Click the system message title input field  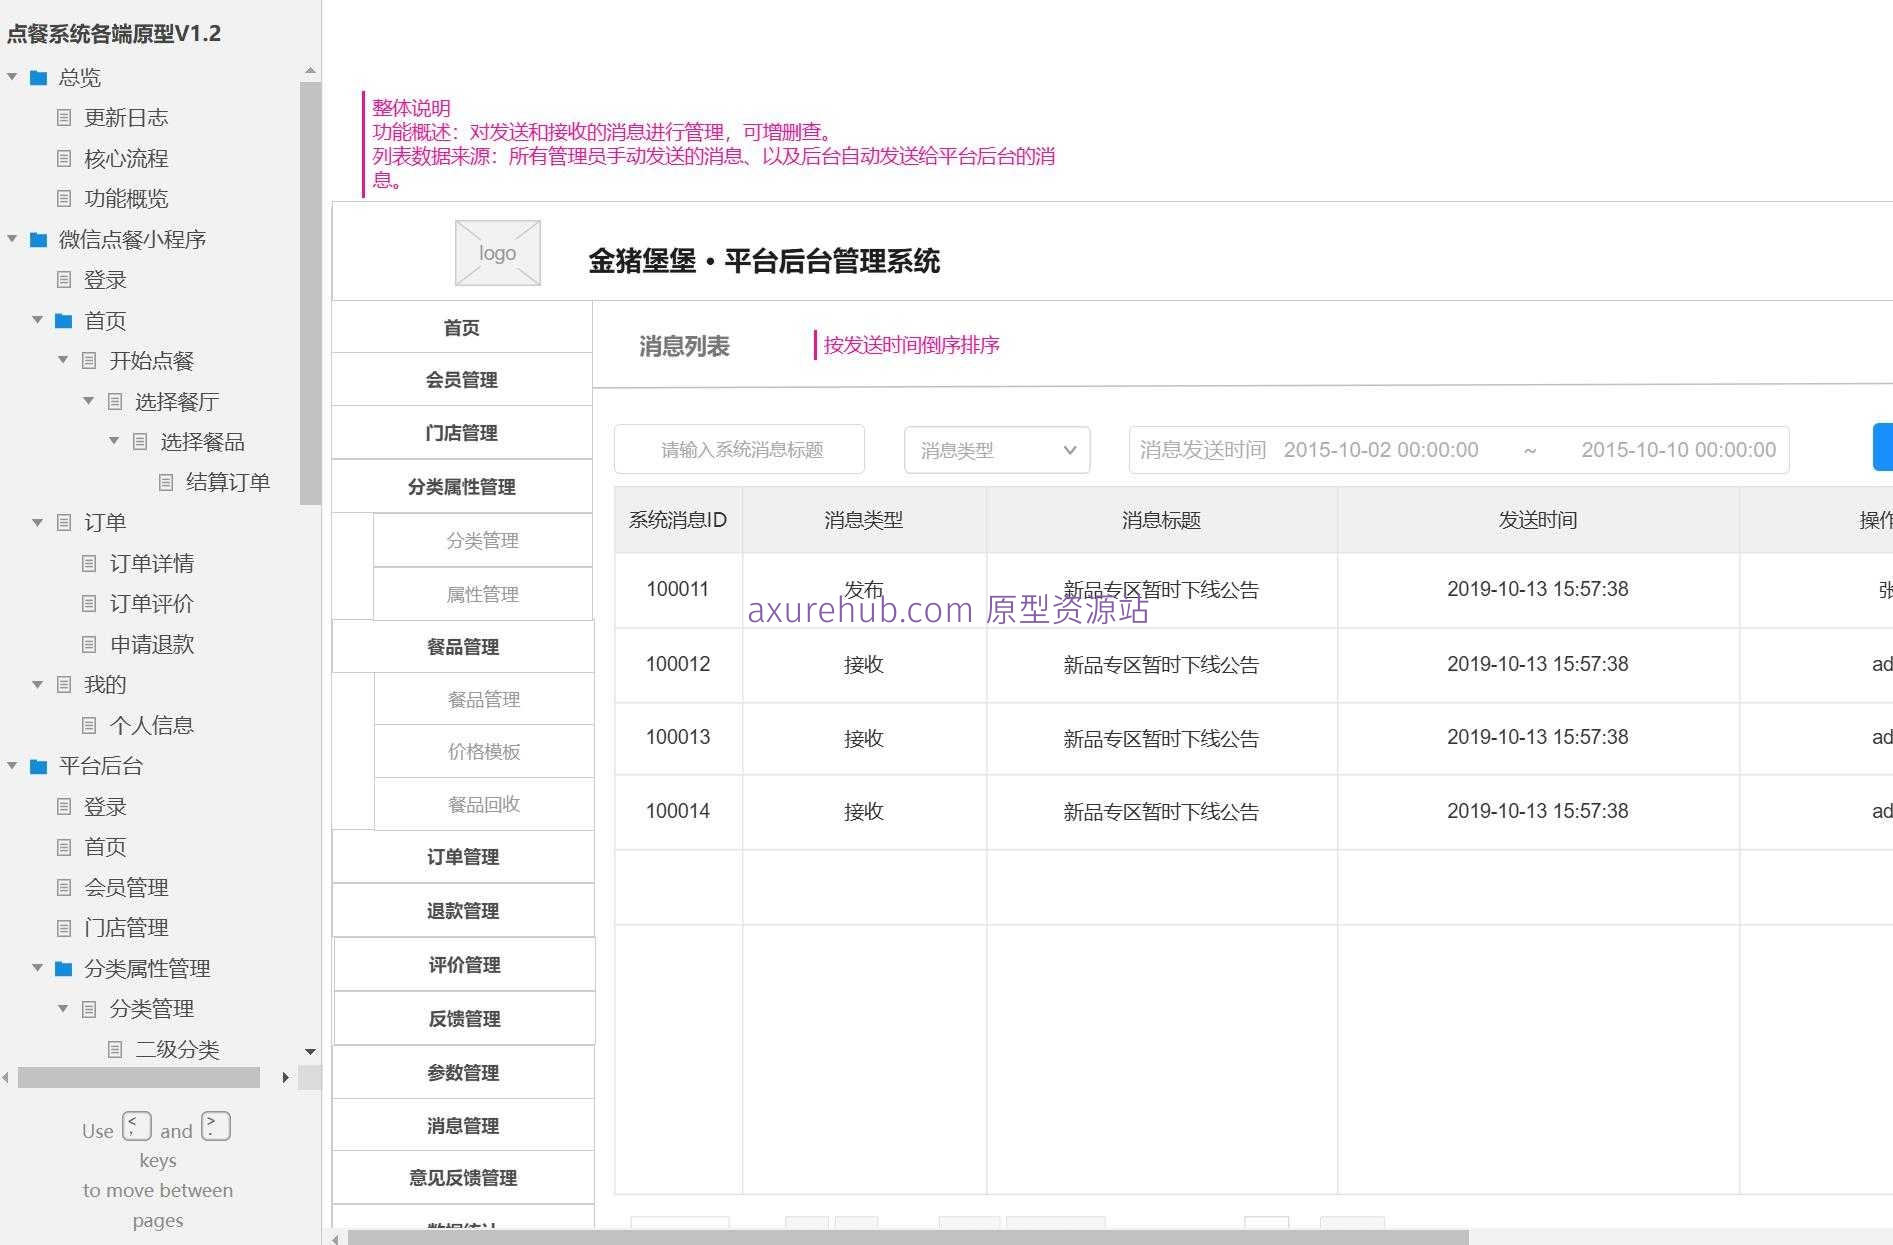tap(739, 450)
